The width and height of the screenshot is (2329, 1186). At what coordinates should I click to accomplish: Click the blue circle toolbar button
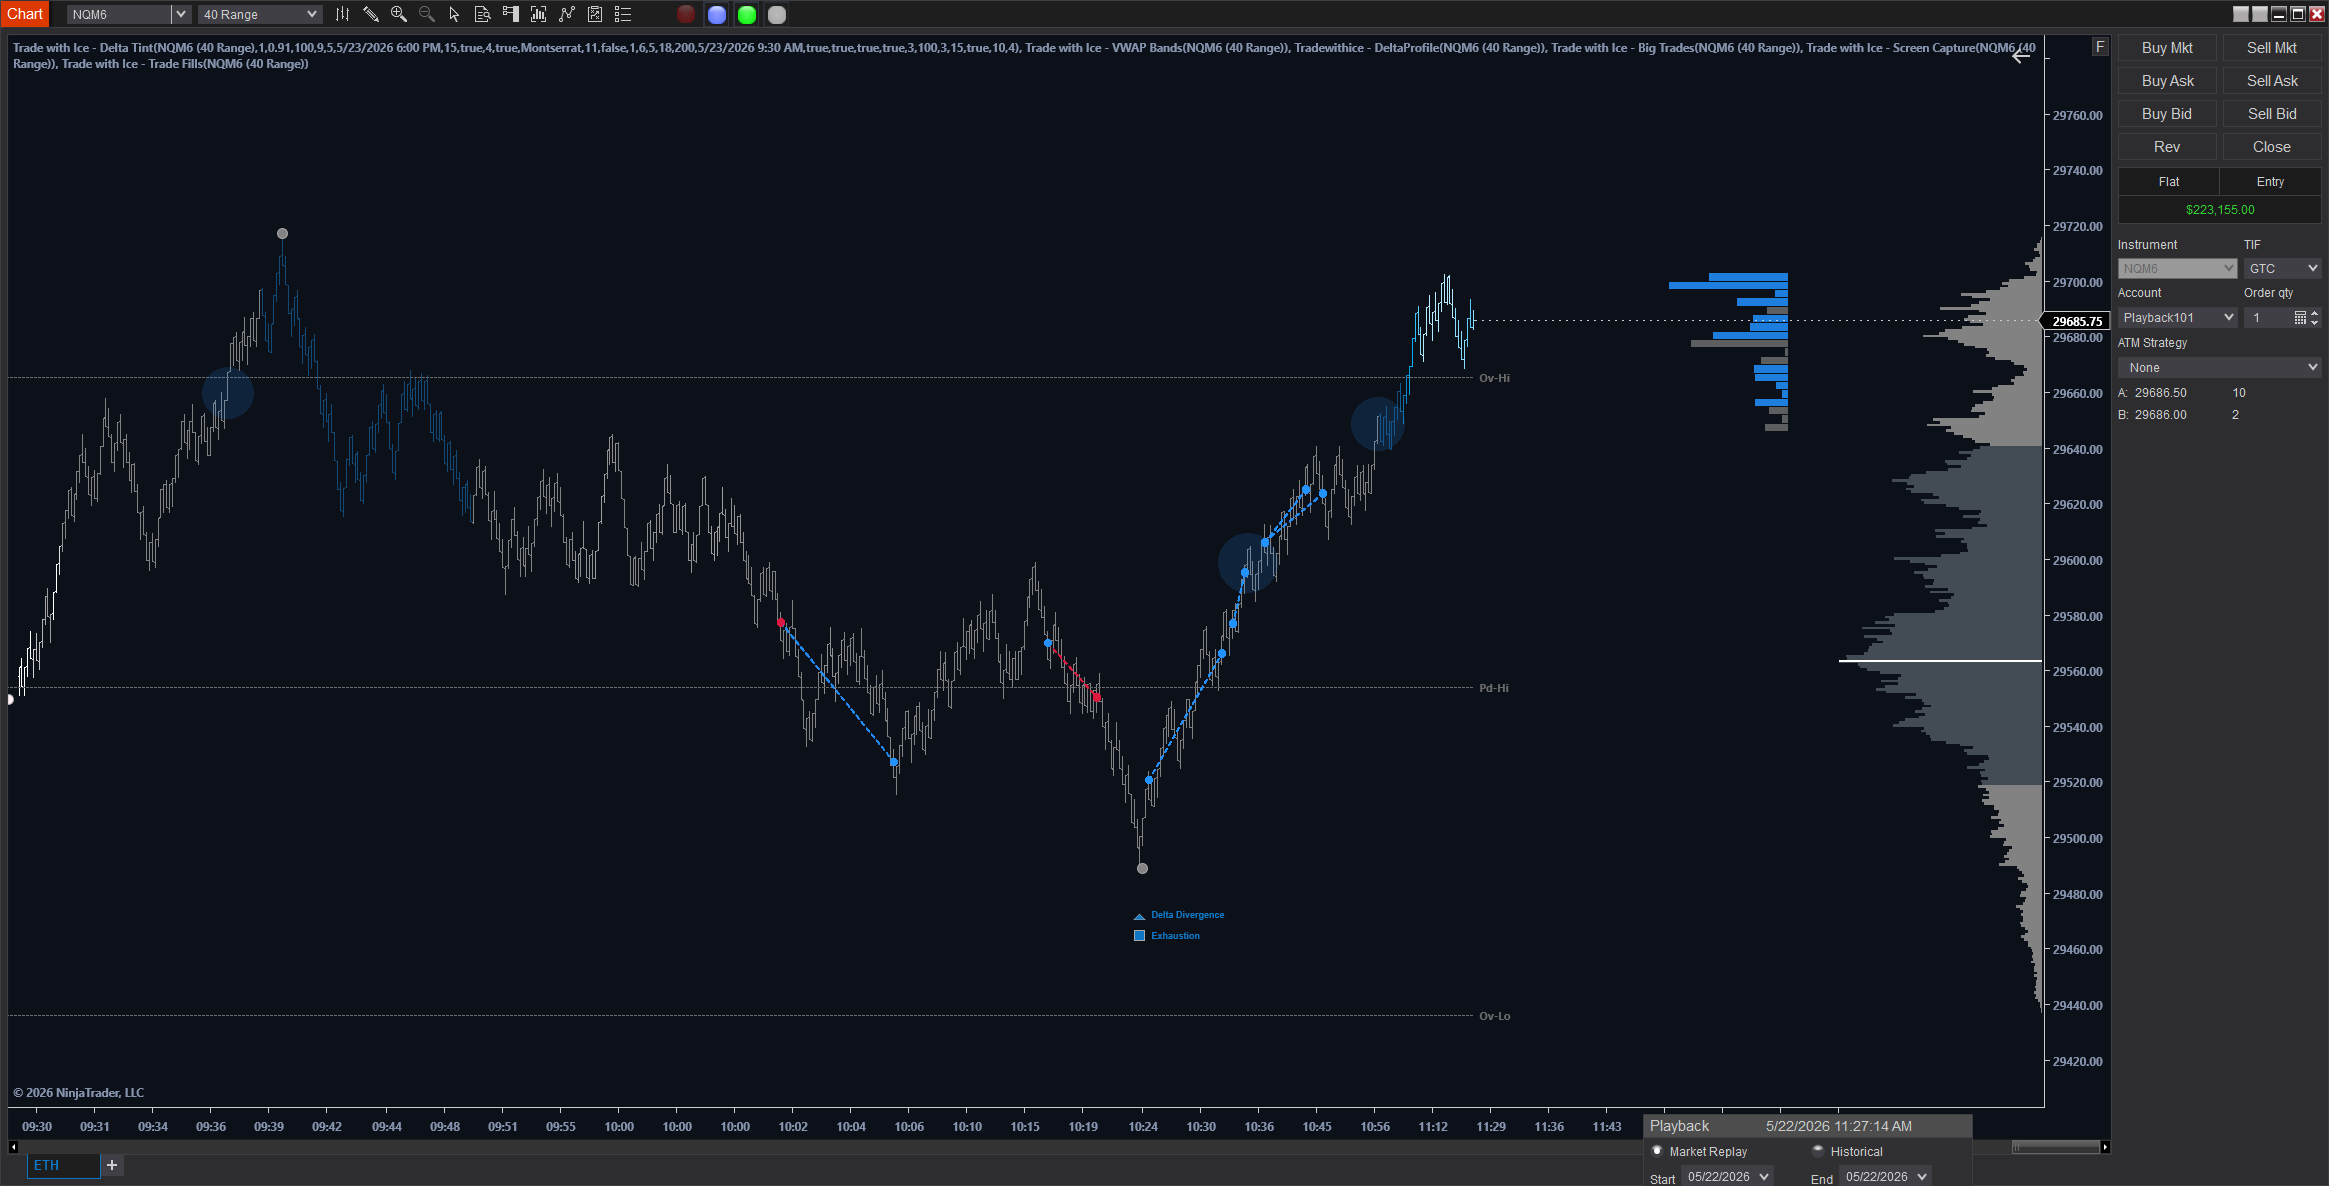[716, 14]
